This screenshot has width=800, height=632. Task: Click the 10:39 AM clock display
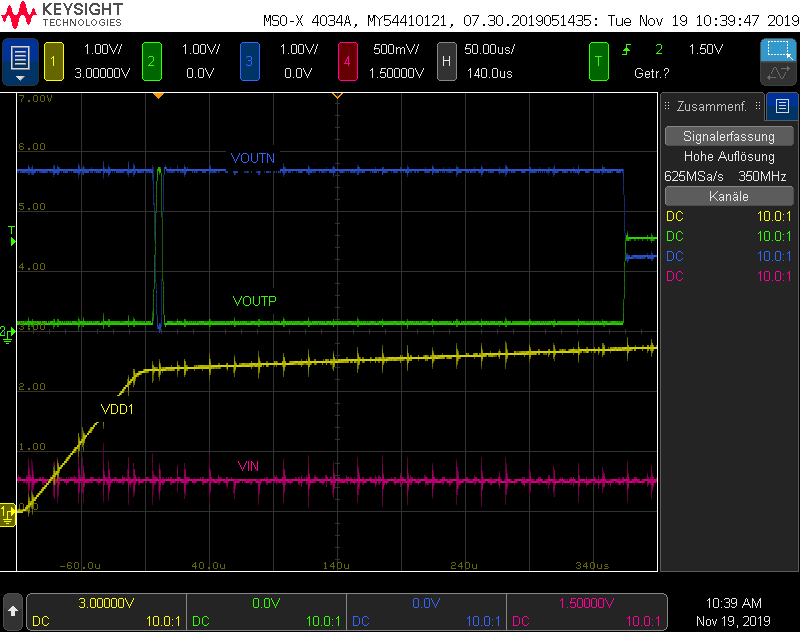tap(733, 603)
